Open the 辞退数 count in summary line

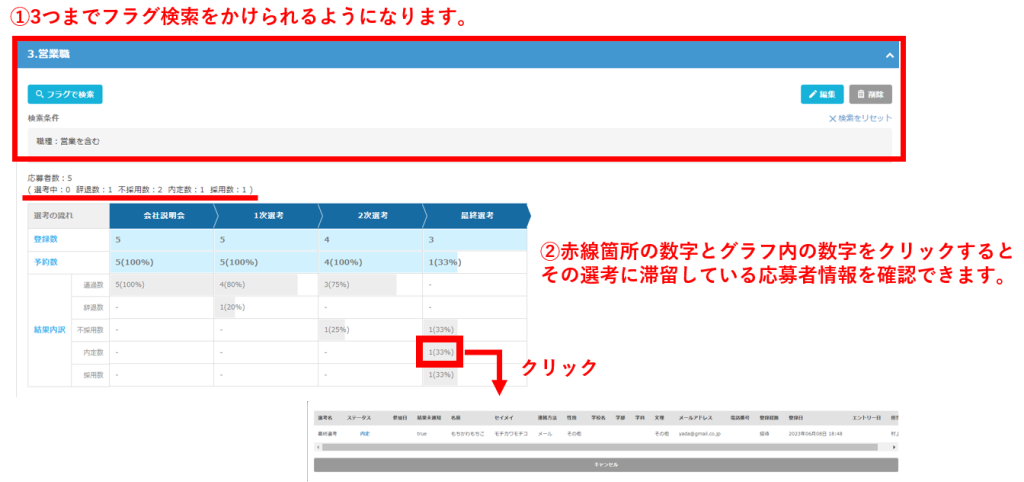[x=108, y=189]
